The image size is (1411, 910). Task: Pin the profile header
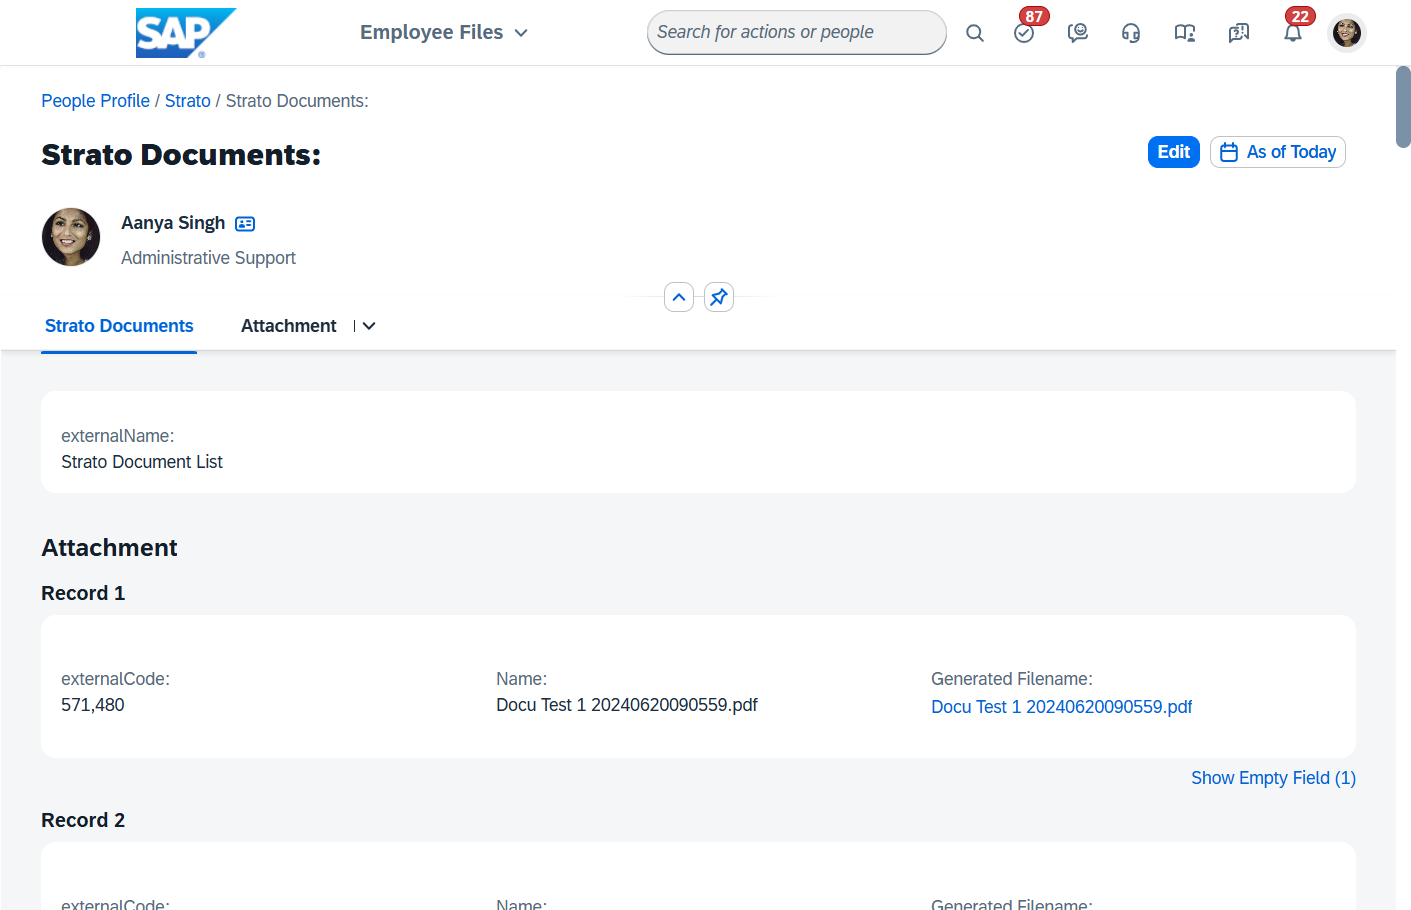719,297
